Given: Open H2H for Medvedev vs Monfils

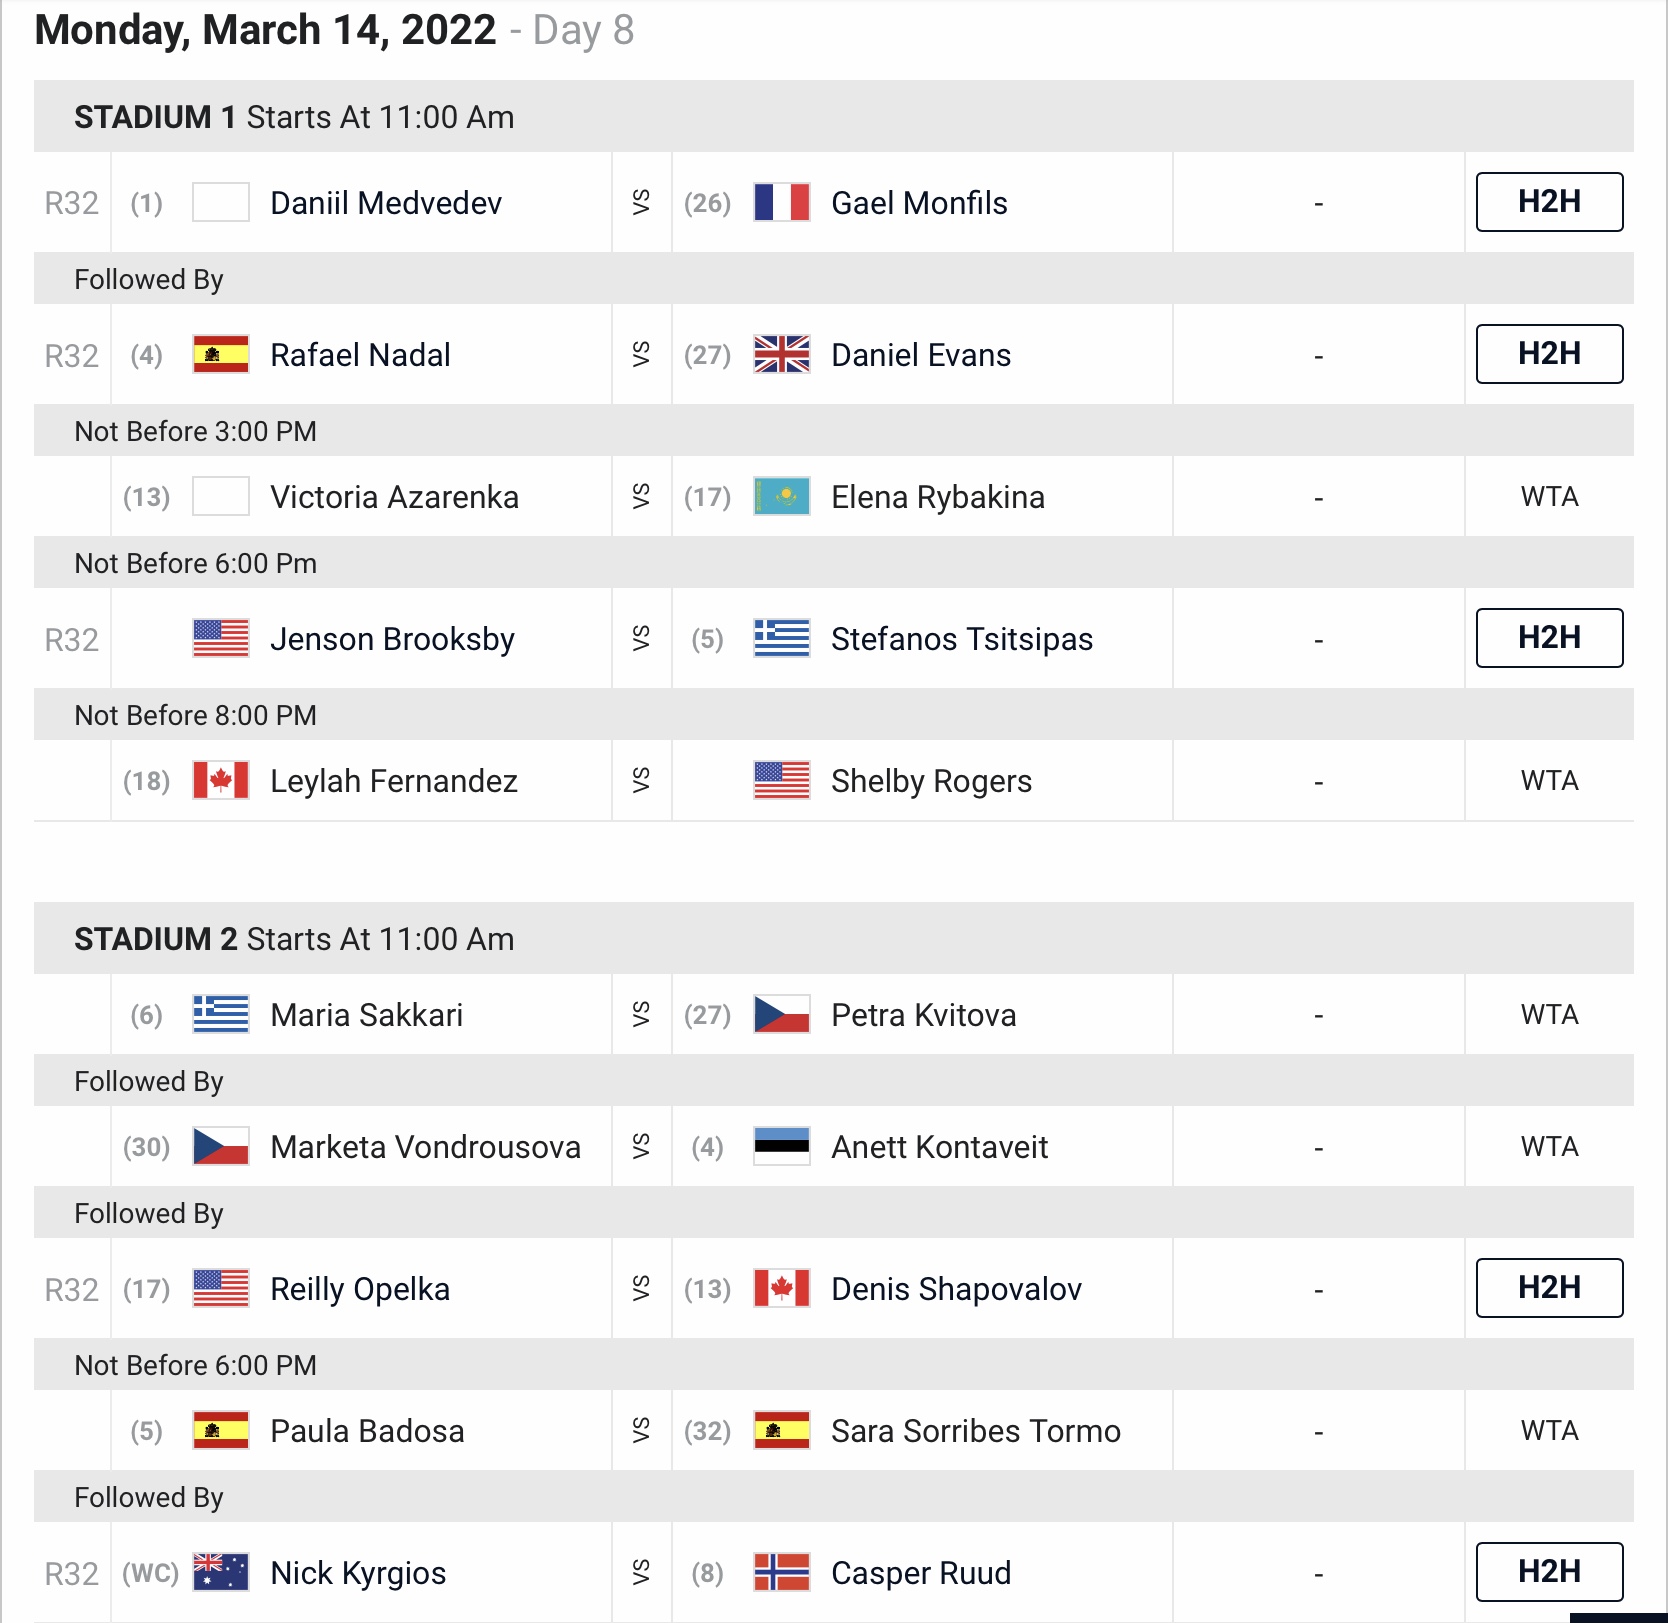Looking at the screenshot, I should pyautogui.click(x=1549, y=202).
